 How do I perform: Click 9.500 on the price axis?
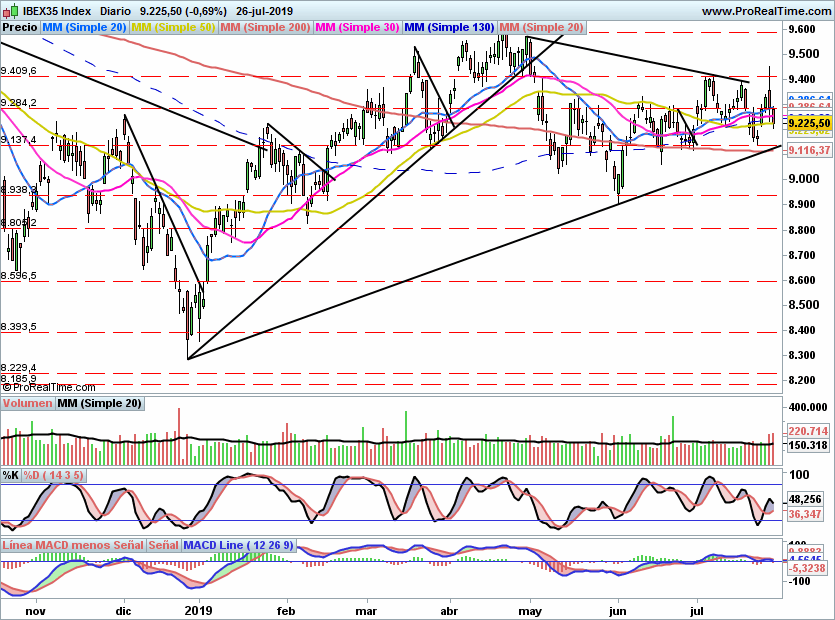pos(804,54)
